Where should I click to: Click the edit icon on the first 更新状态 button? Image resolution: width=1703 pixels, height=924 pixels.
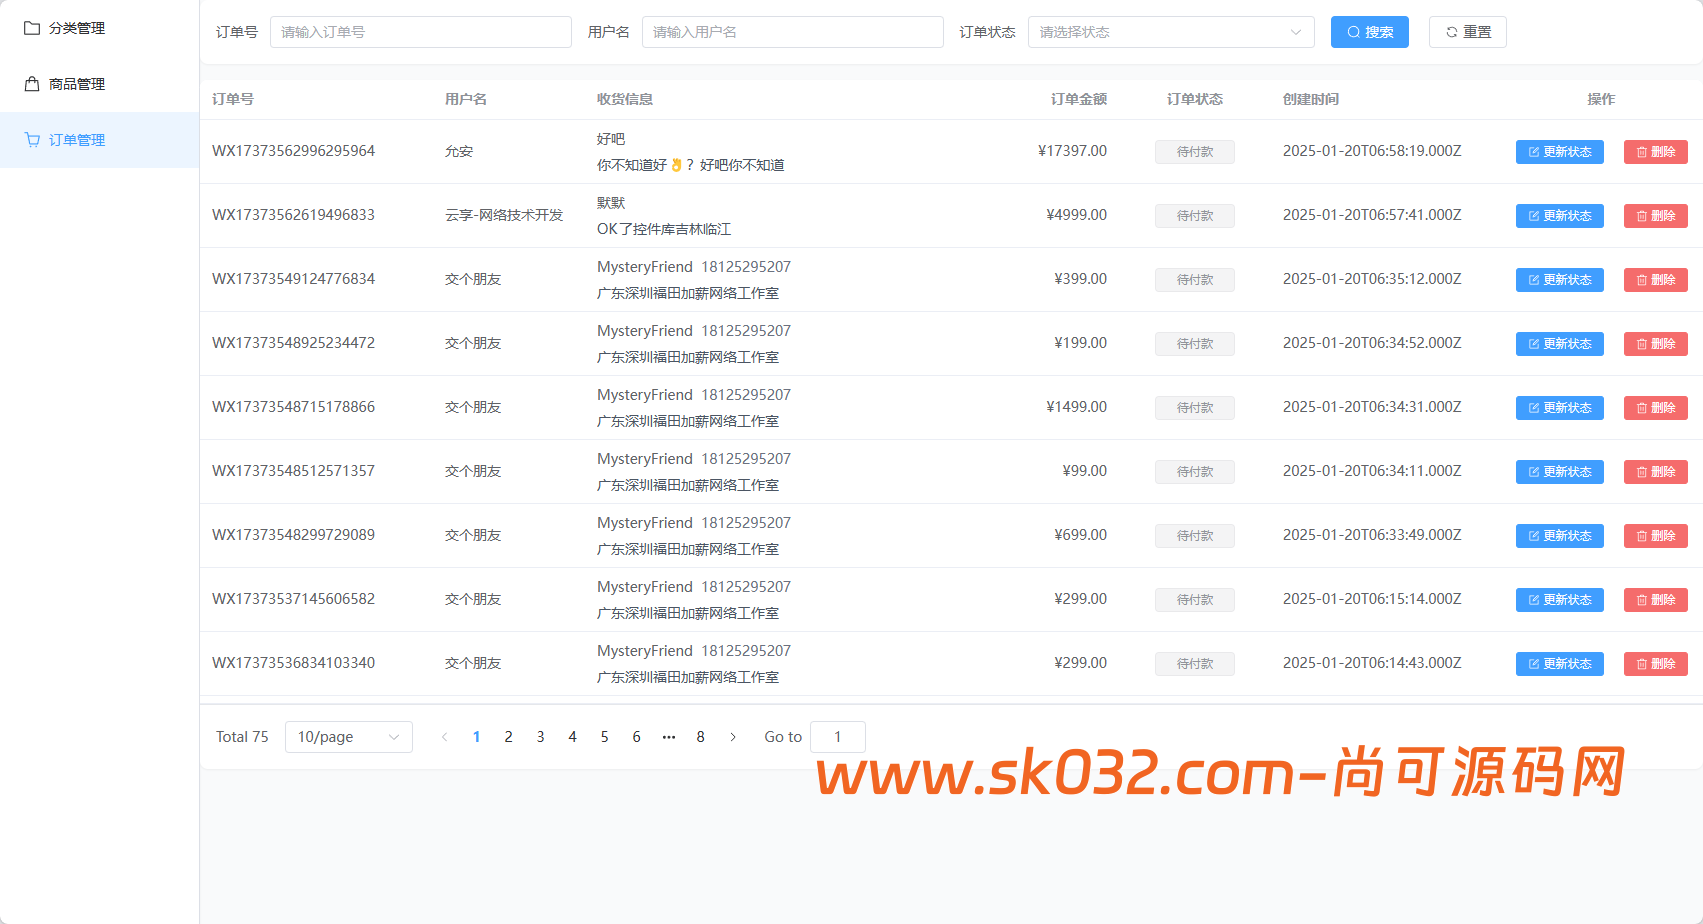coord(1532,152)
